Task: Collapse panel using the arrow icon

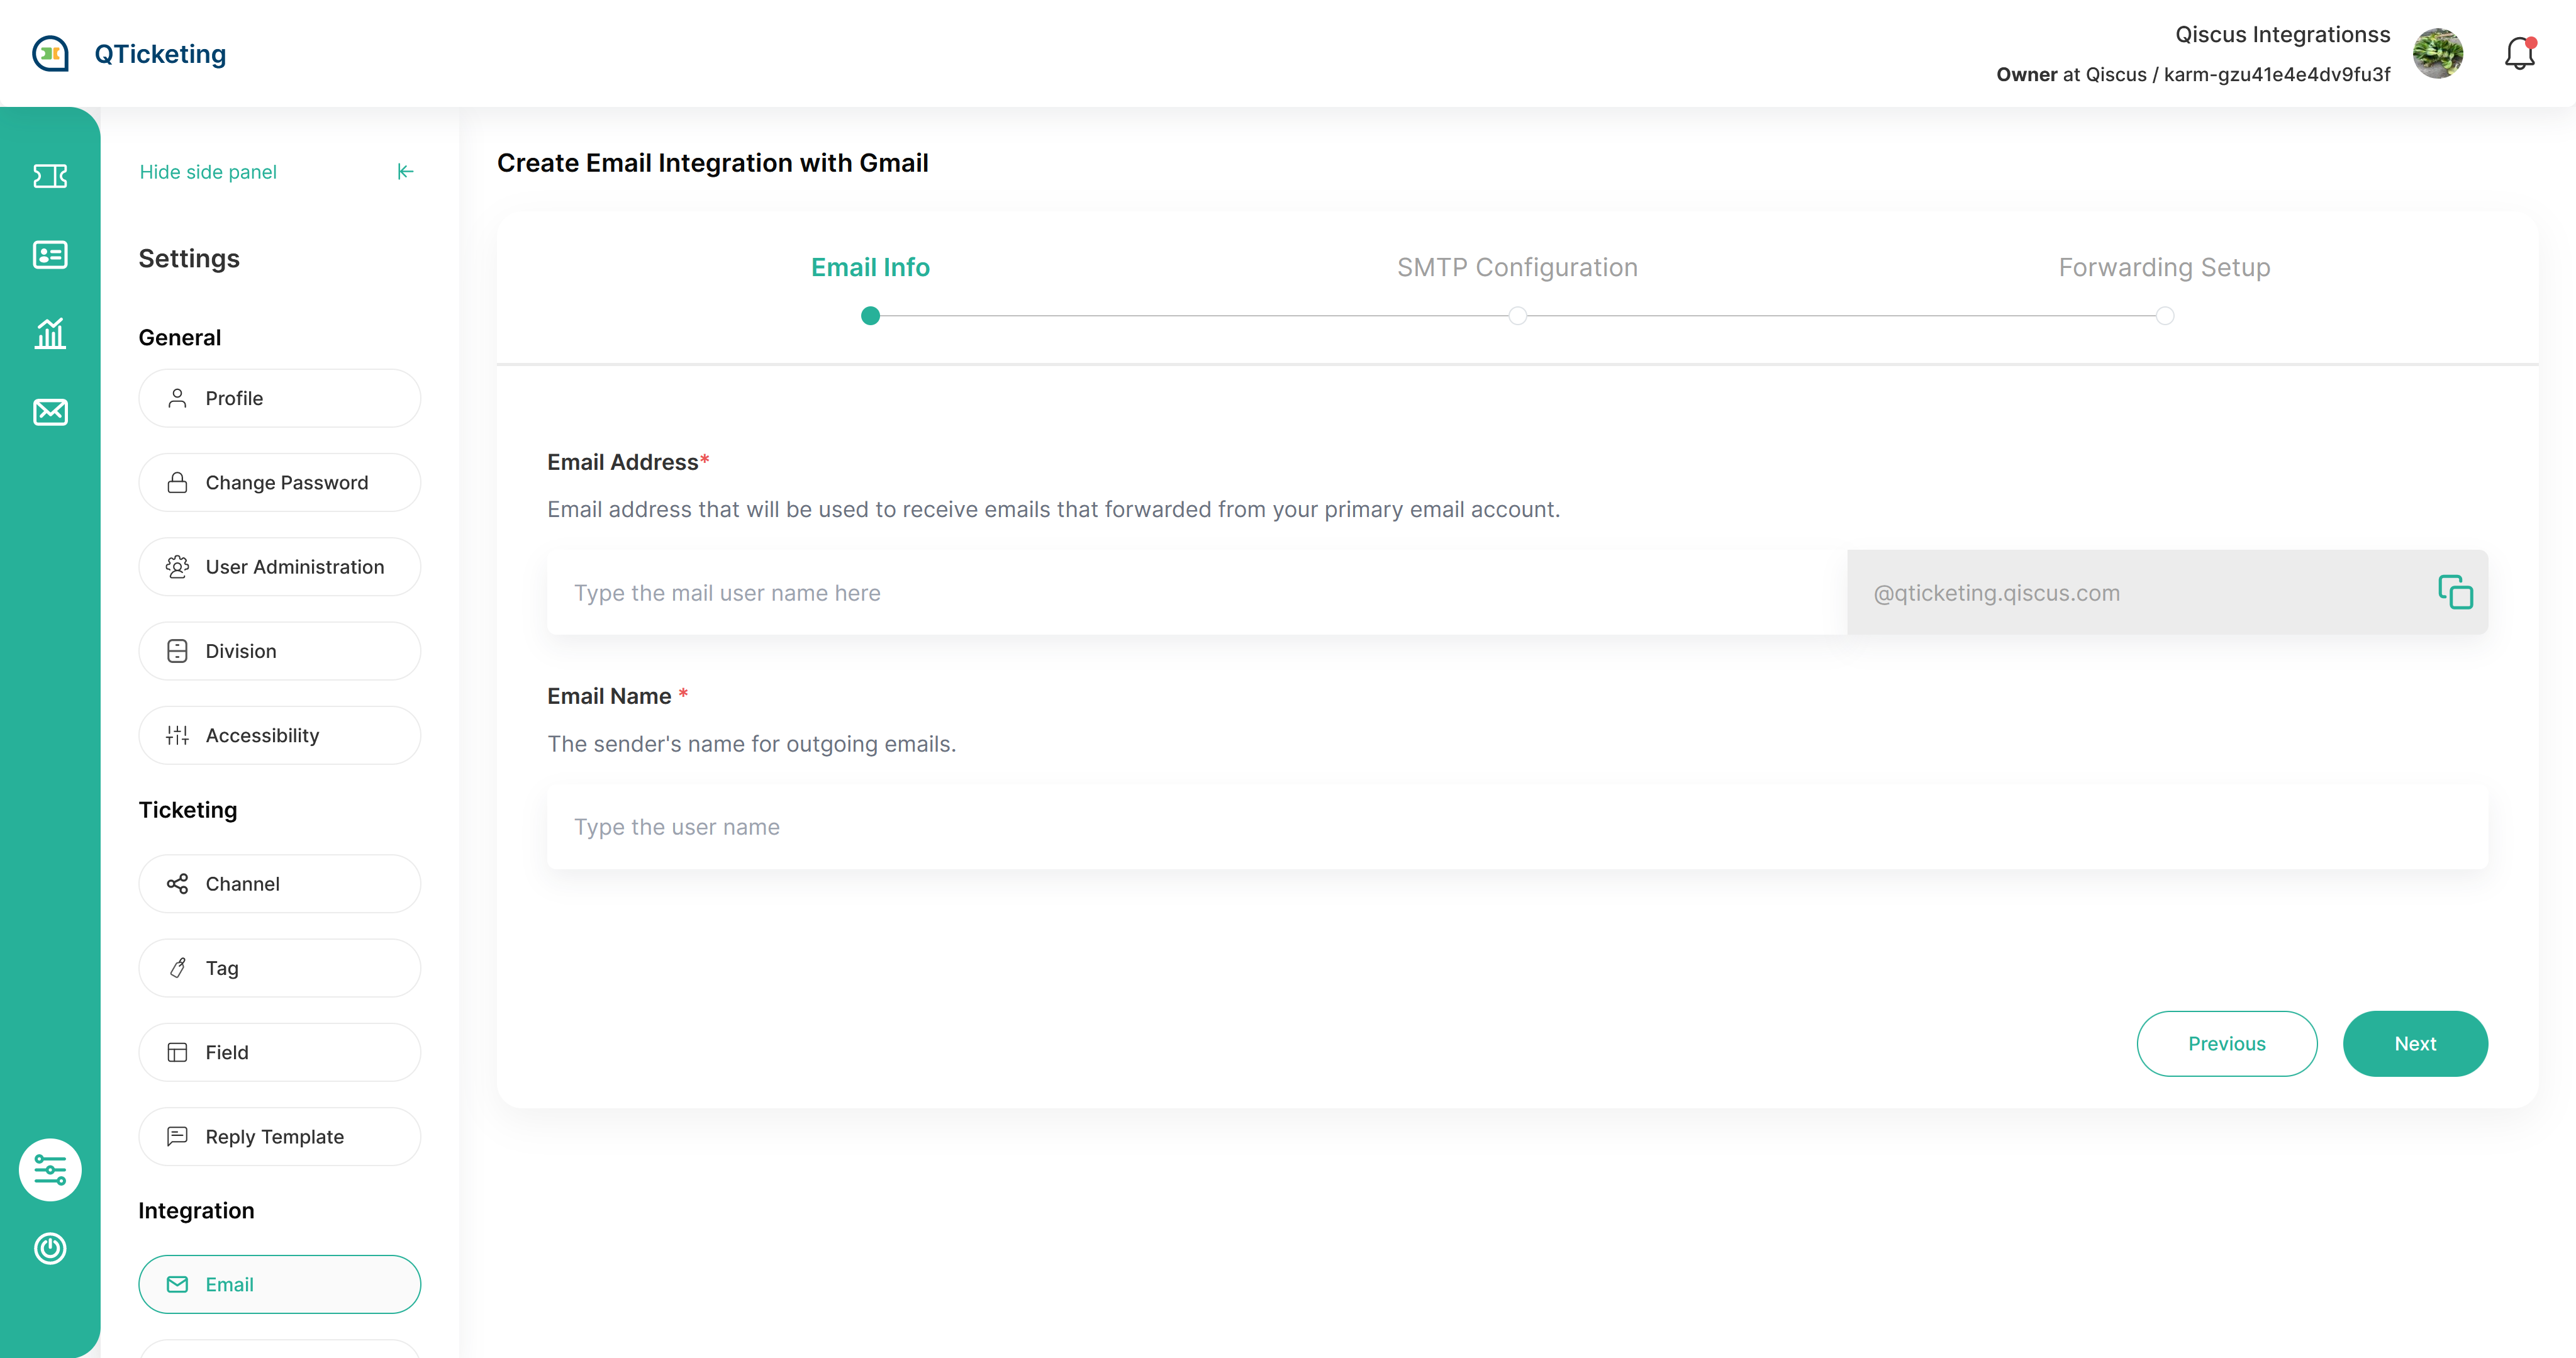Action: click(405, 172)
